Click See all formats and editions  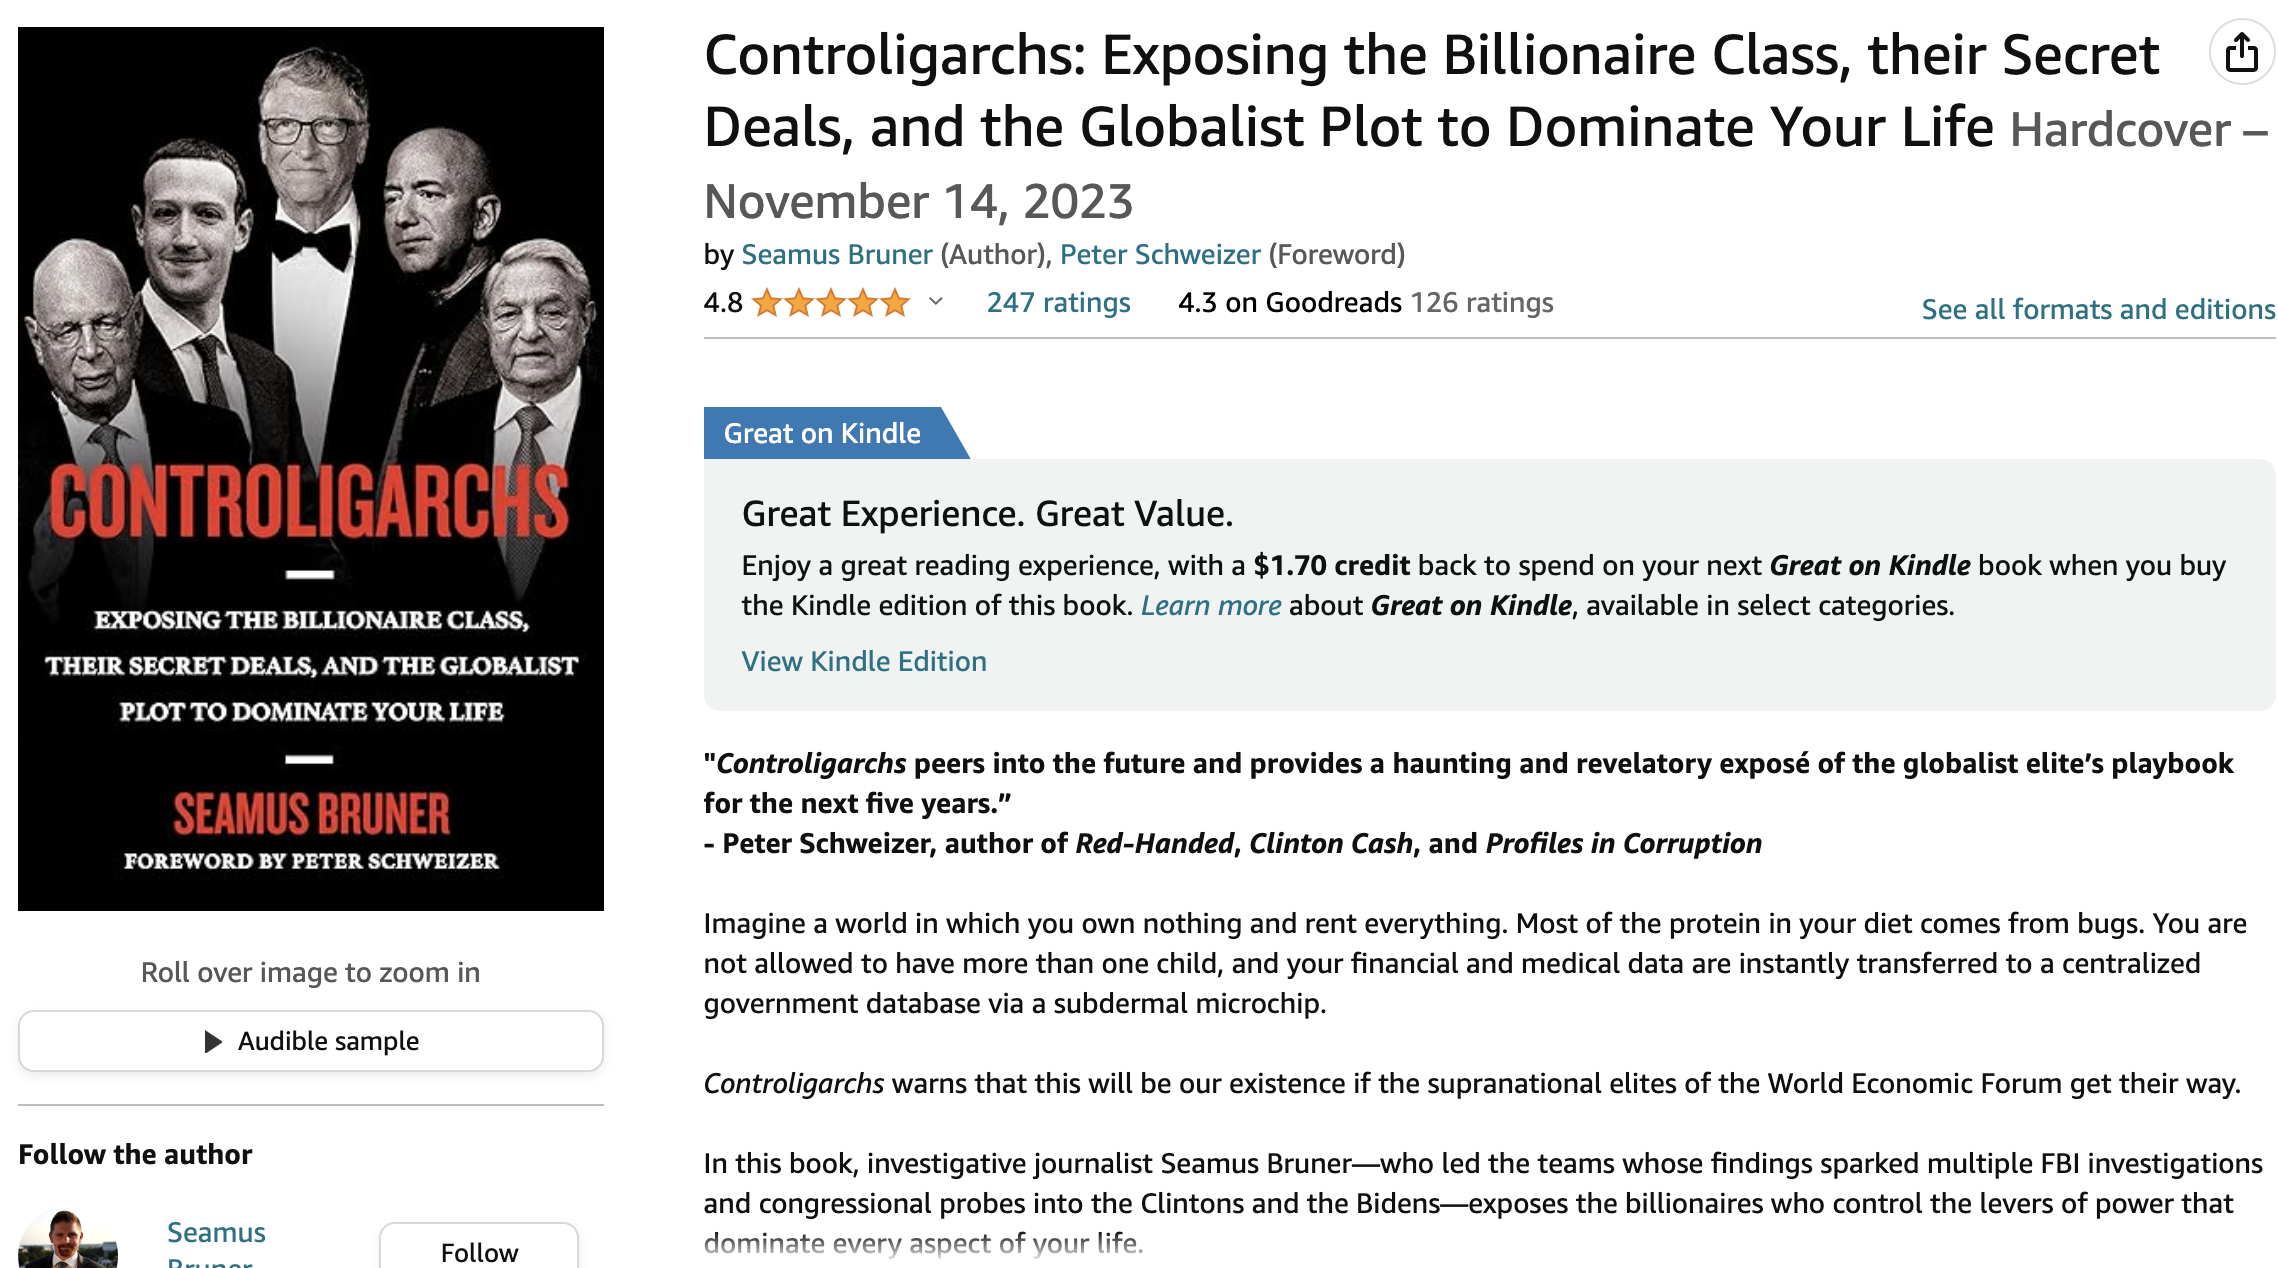[2098, 309]
